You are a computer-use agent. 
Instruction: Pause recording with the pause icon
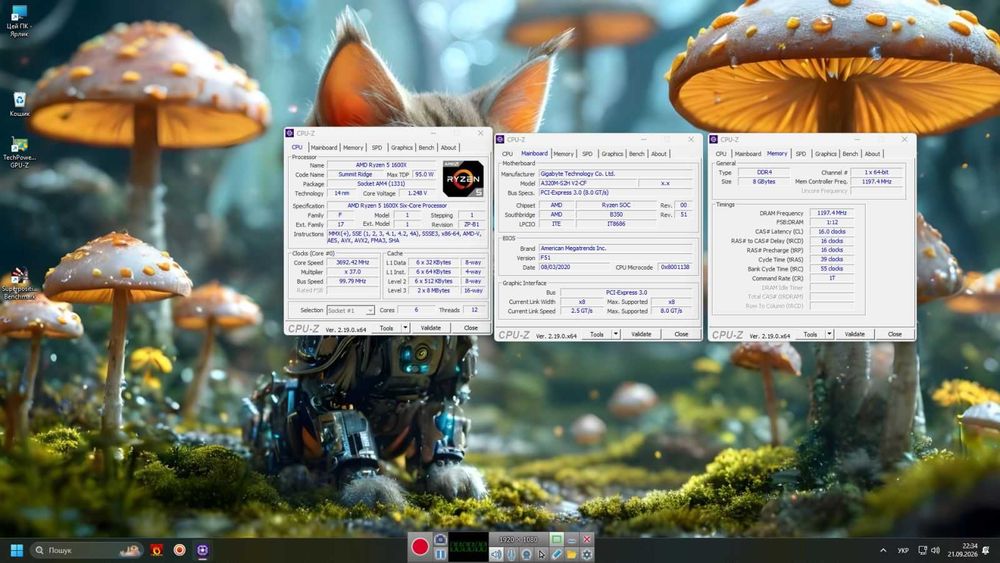[x=441, y=554]
